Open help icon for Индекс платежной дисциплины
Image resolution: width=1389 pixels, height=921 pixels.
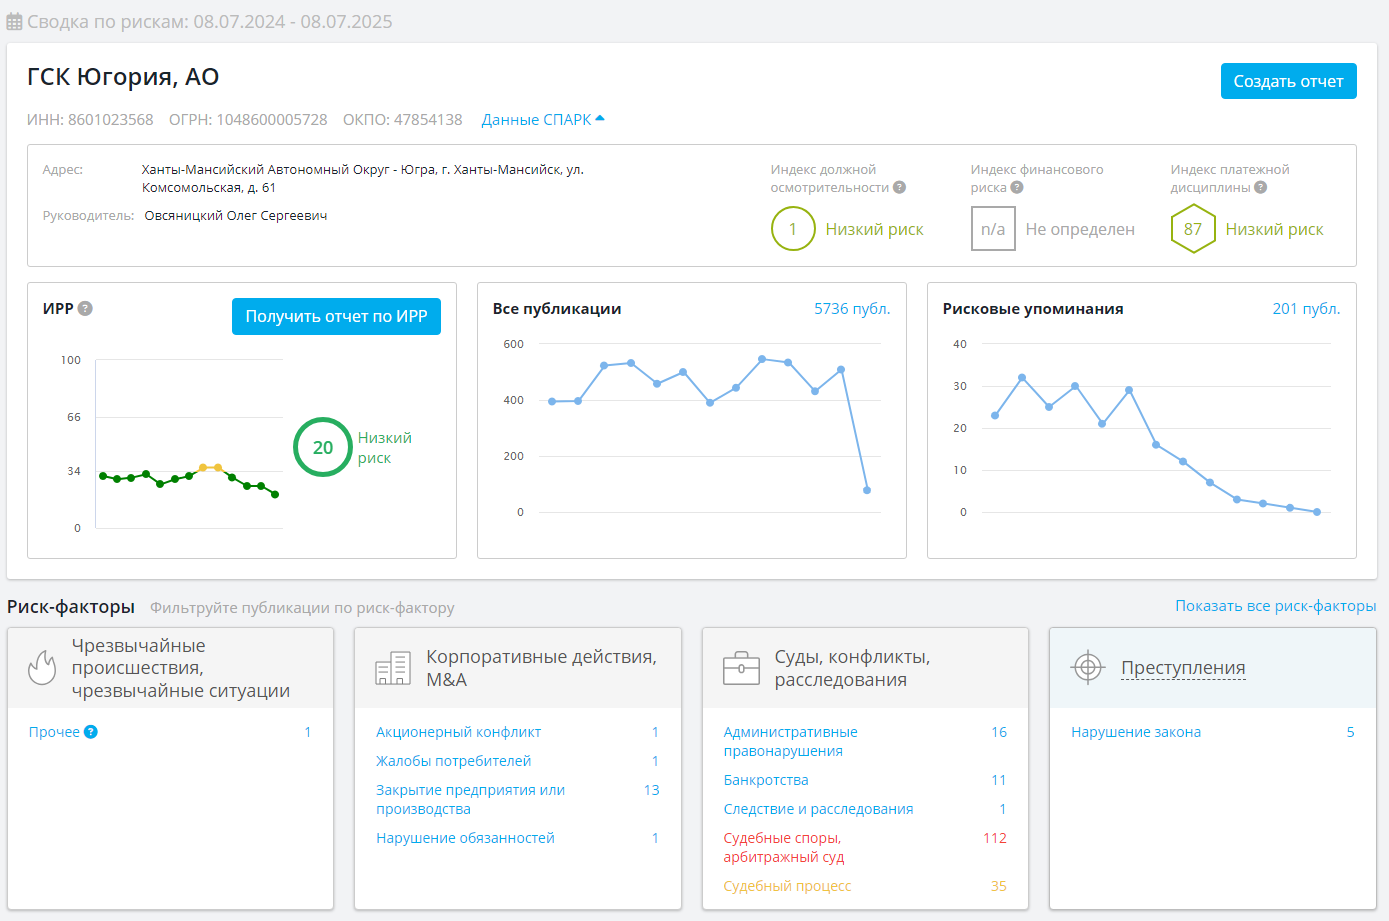[x=1260, y=187]
